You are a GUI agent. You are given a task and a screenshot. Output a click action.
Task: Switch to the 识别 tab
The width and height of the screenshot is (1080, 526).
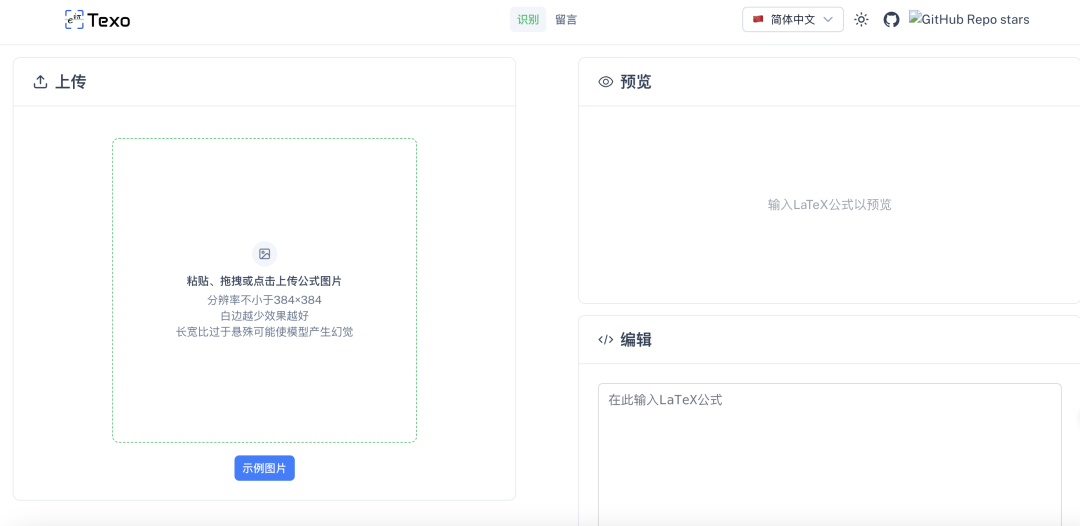(528, 19)
